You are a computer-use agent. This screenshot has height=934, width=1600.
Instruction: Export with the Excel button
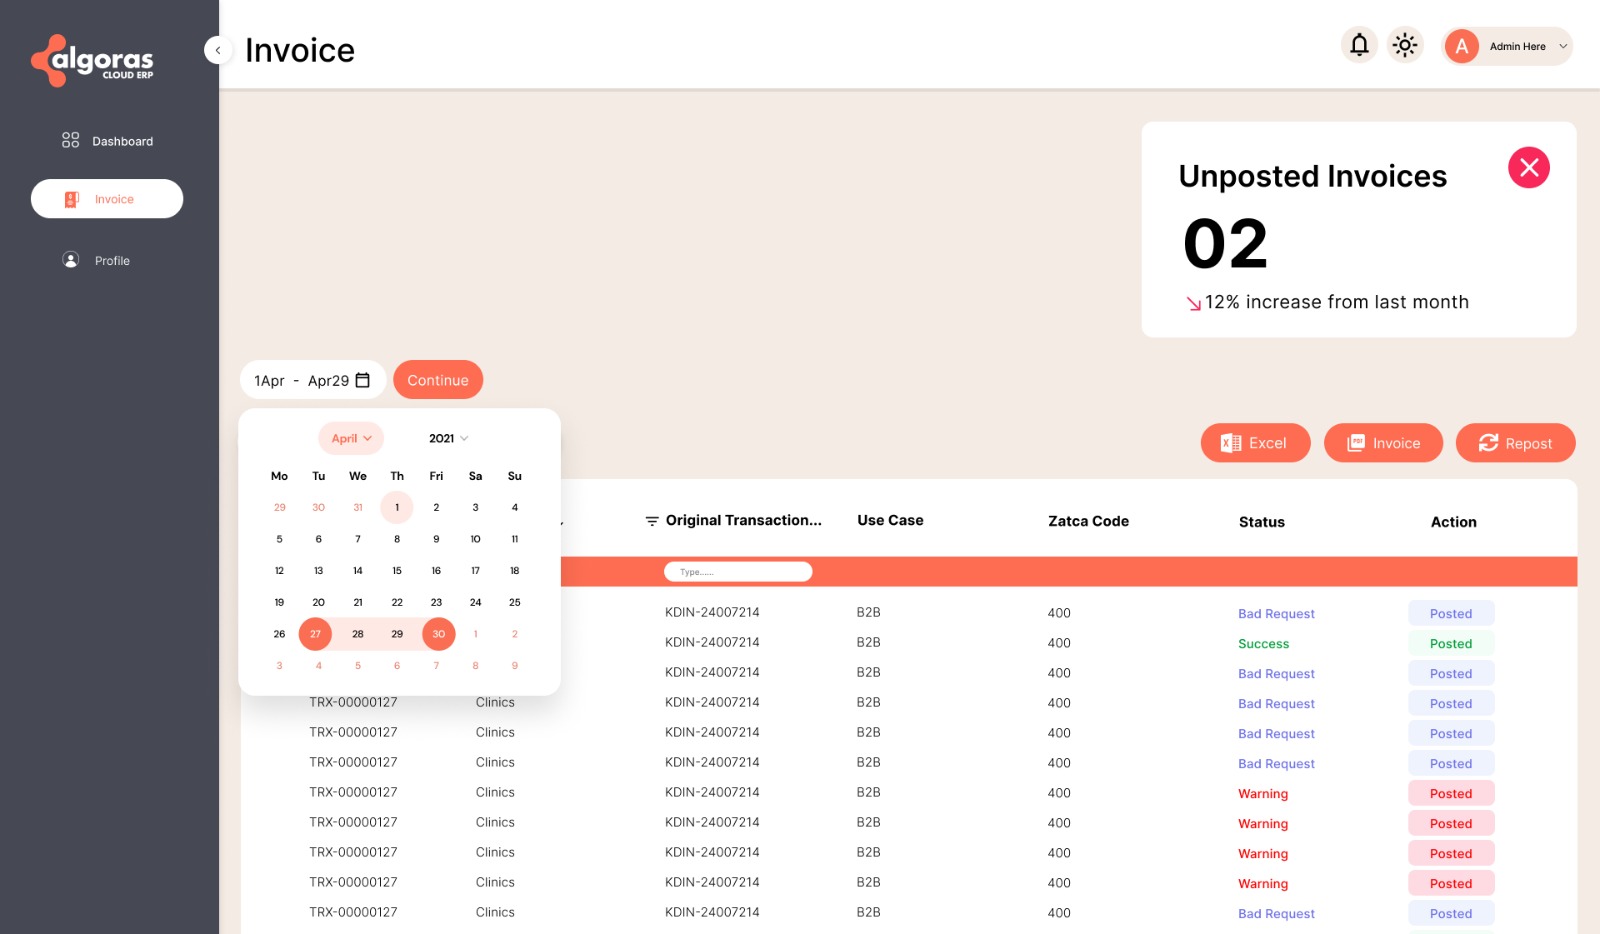(x=1255, y=443)
